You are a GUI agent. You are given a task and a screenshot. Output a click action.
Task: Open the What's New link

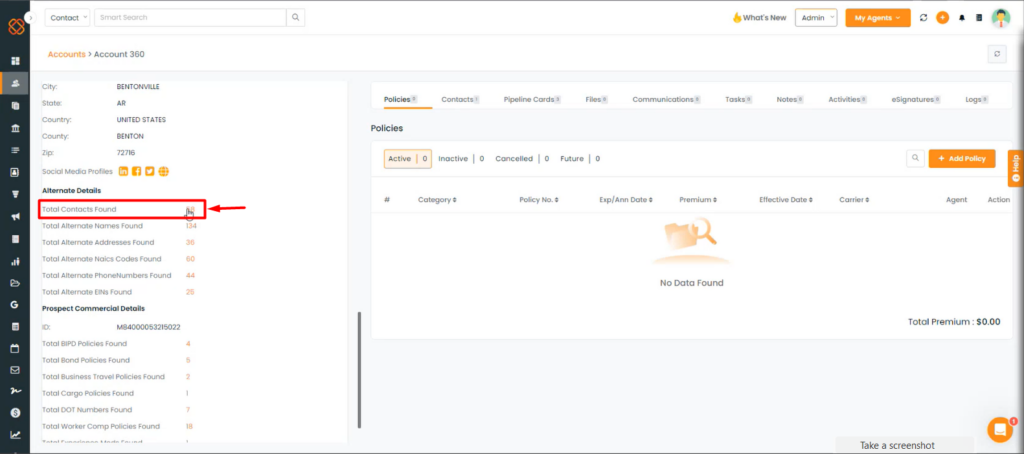[x=760, y=18]
